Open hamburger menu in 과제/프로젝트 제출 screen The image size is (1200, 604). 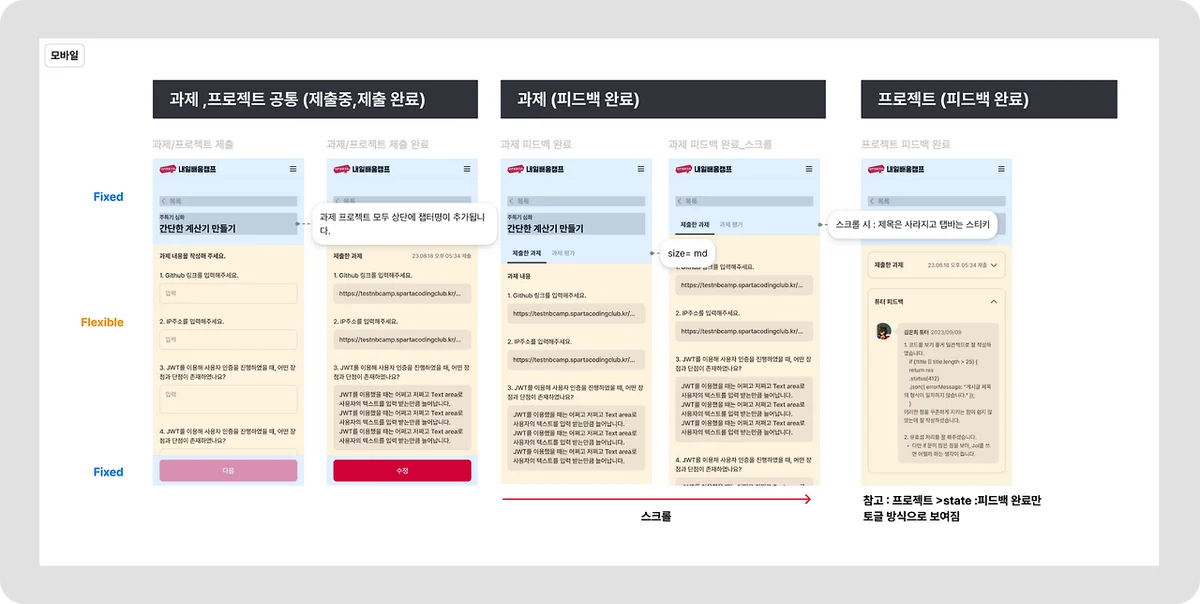tap(293, 169)
